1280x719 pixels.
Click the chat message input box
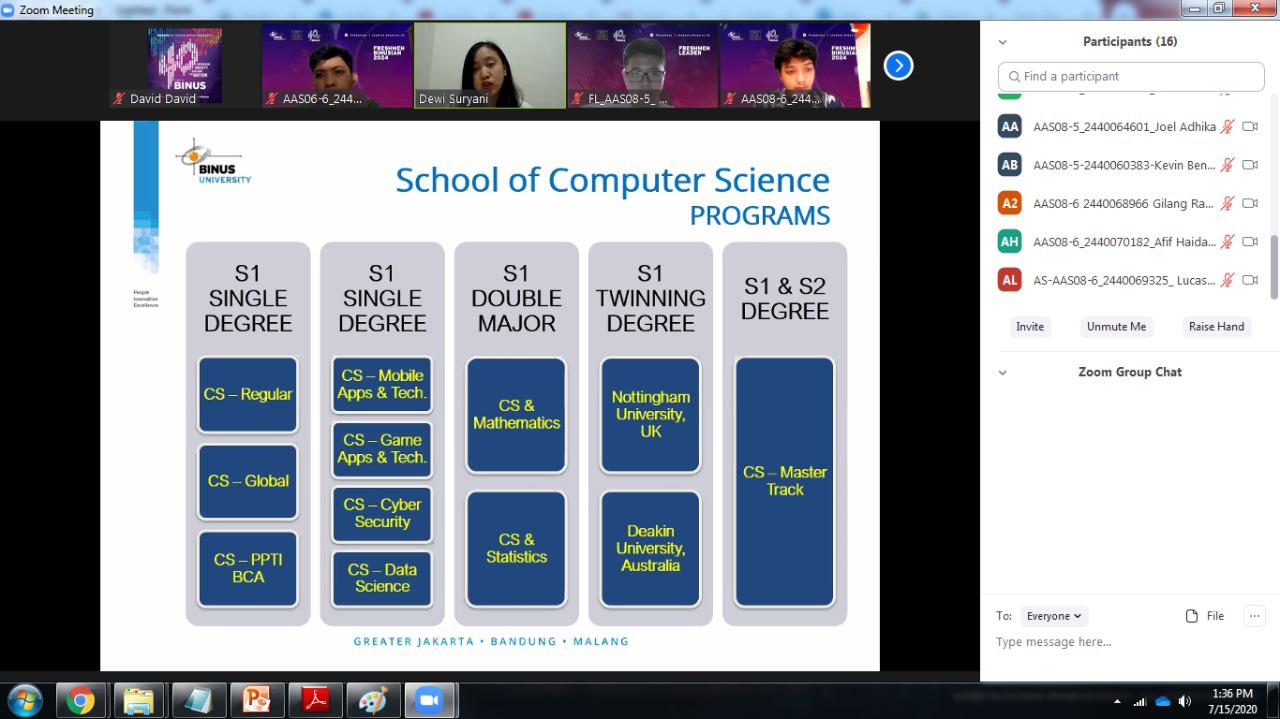coord(1130,642)
